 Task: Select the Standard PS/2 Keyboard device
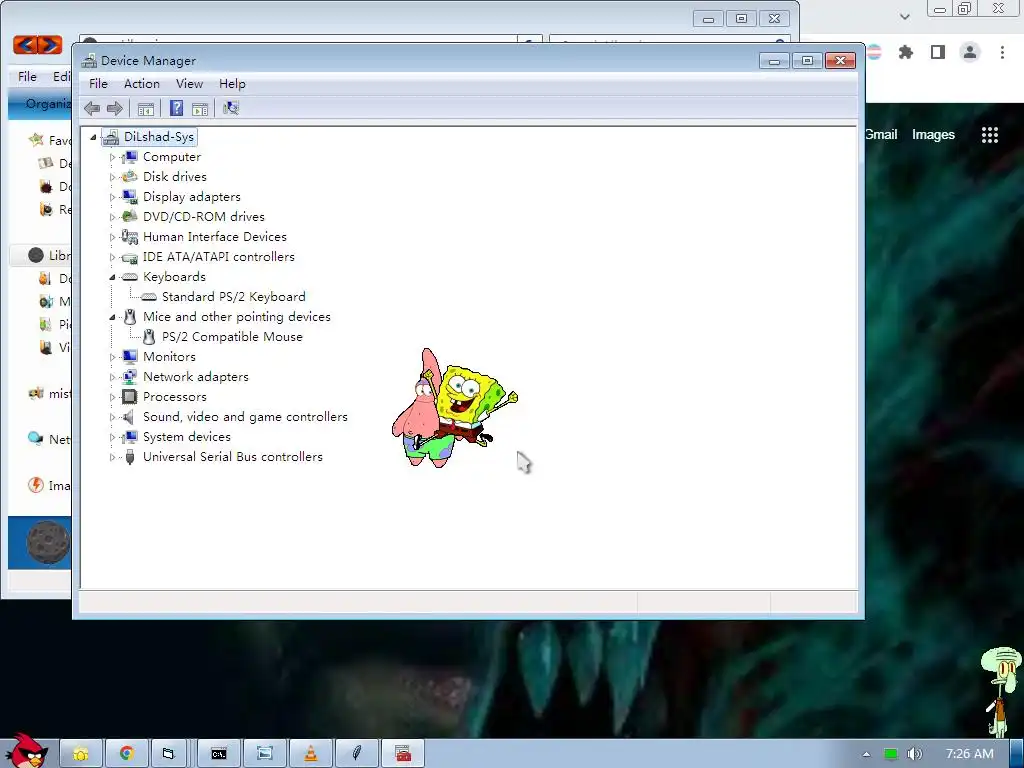233,296
